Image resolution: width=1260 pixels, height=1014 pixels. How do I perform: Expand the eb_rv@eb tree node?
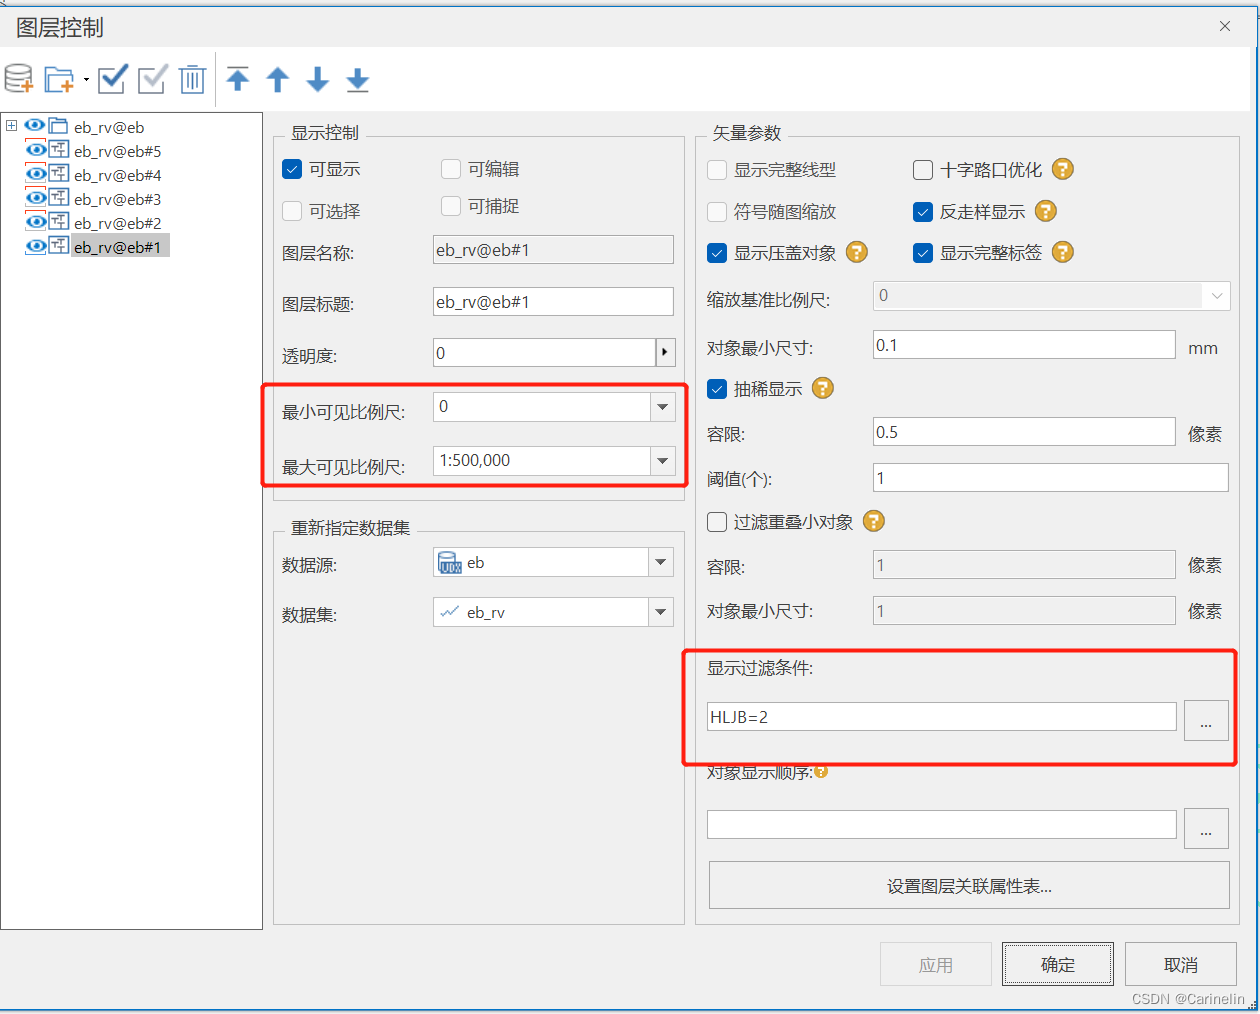[10, 127]
